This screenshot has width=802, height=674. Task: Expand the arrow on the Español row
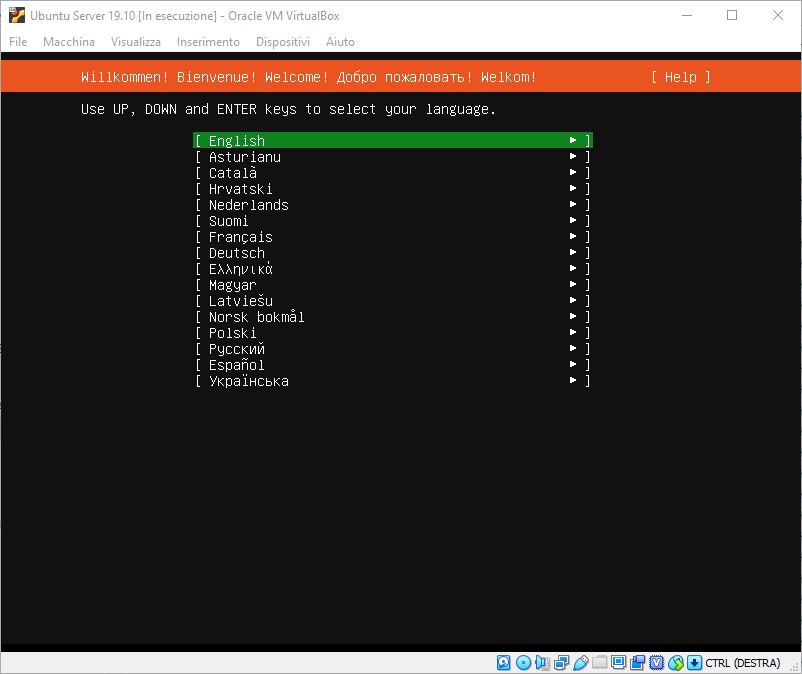point(573,365)
